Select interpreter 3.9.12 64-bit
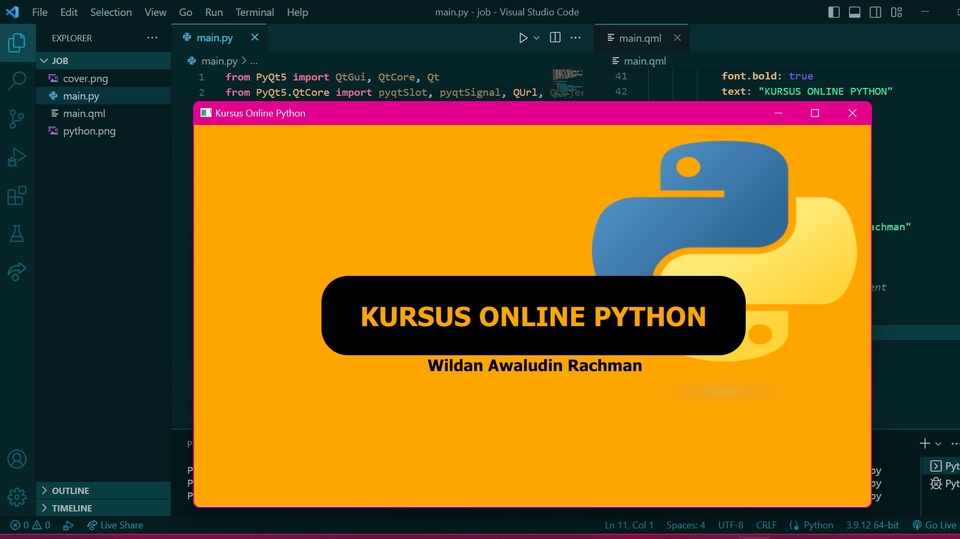The image size is (960, 539). (872, 525)
